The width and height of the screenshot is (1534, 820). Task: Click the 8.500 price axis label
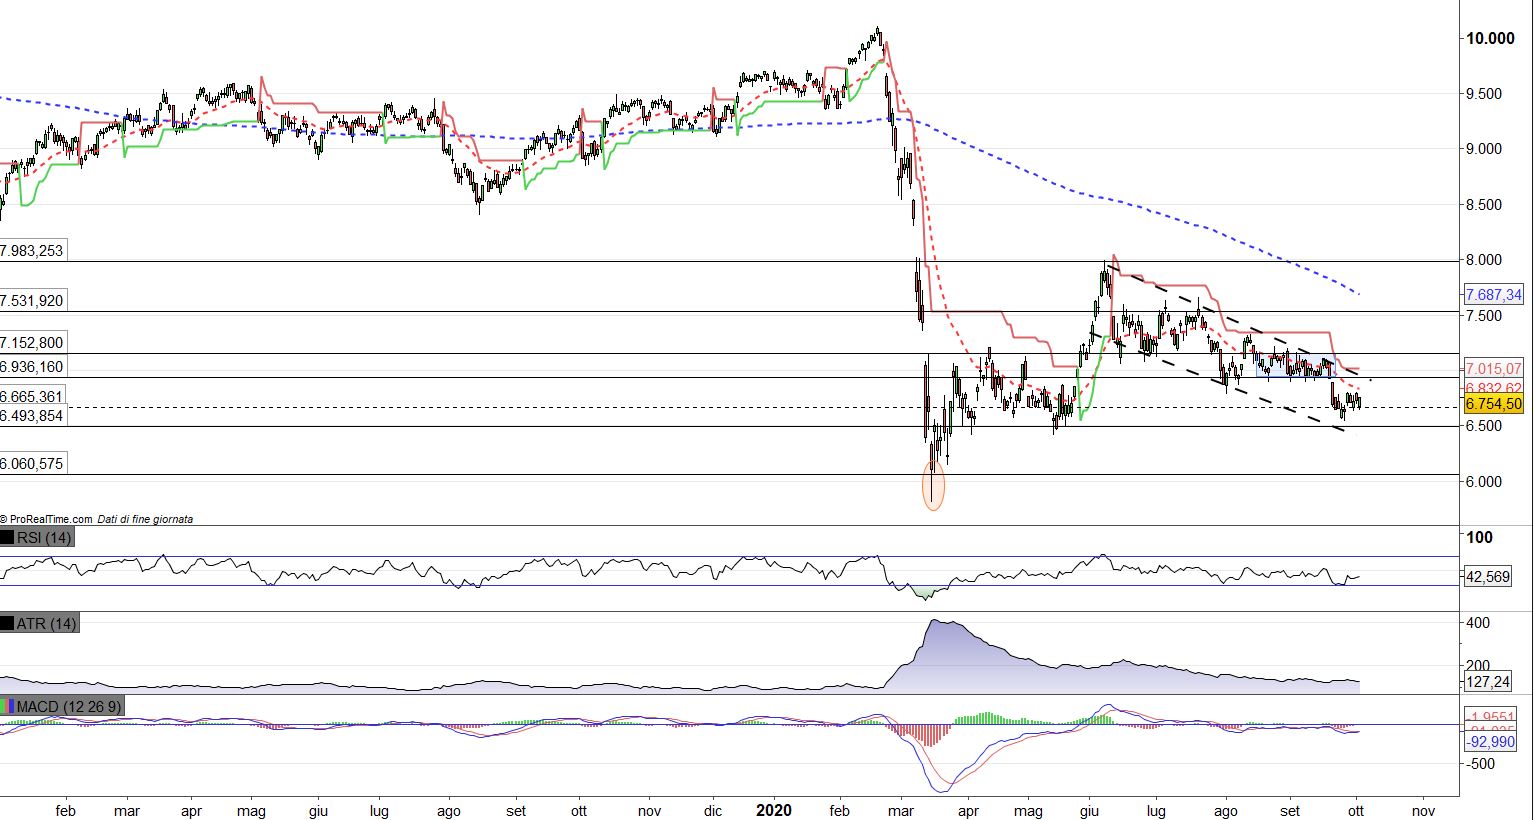[1485, 205]
